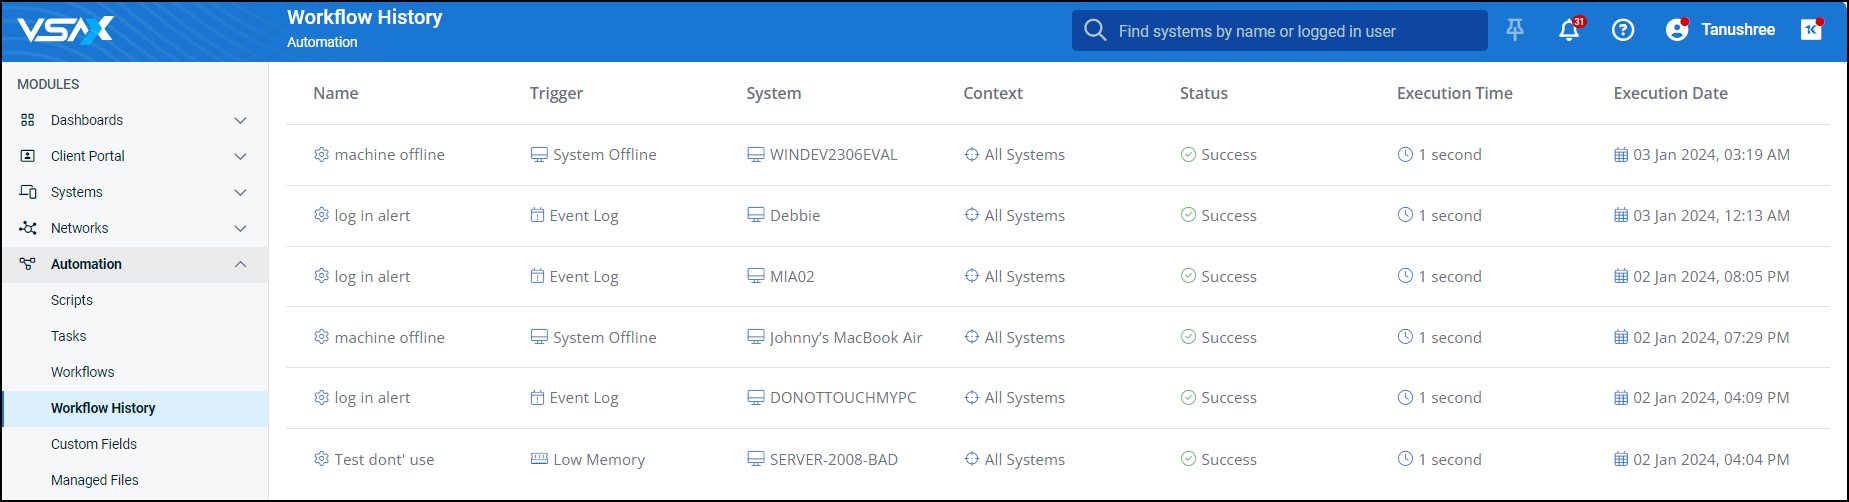Click the Systems devices icon

coord(28,192)
